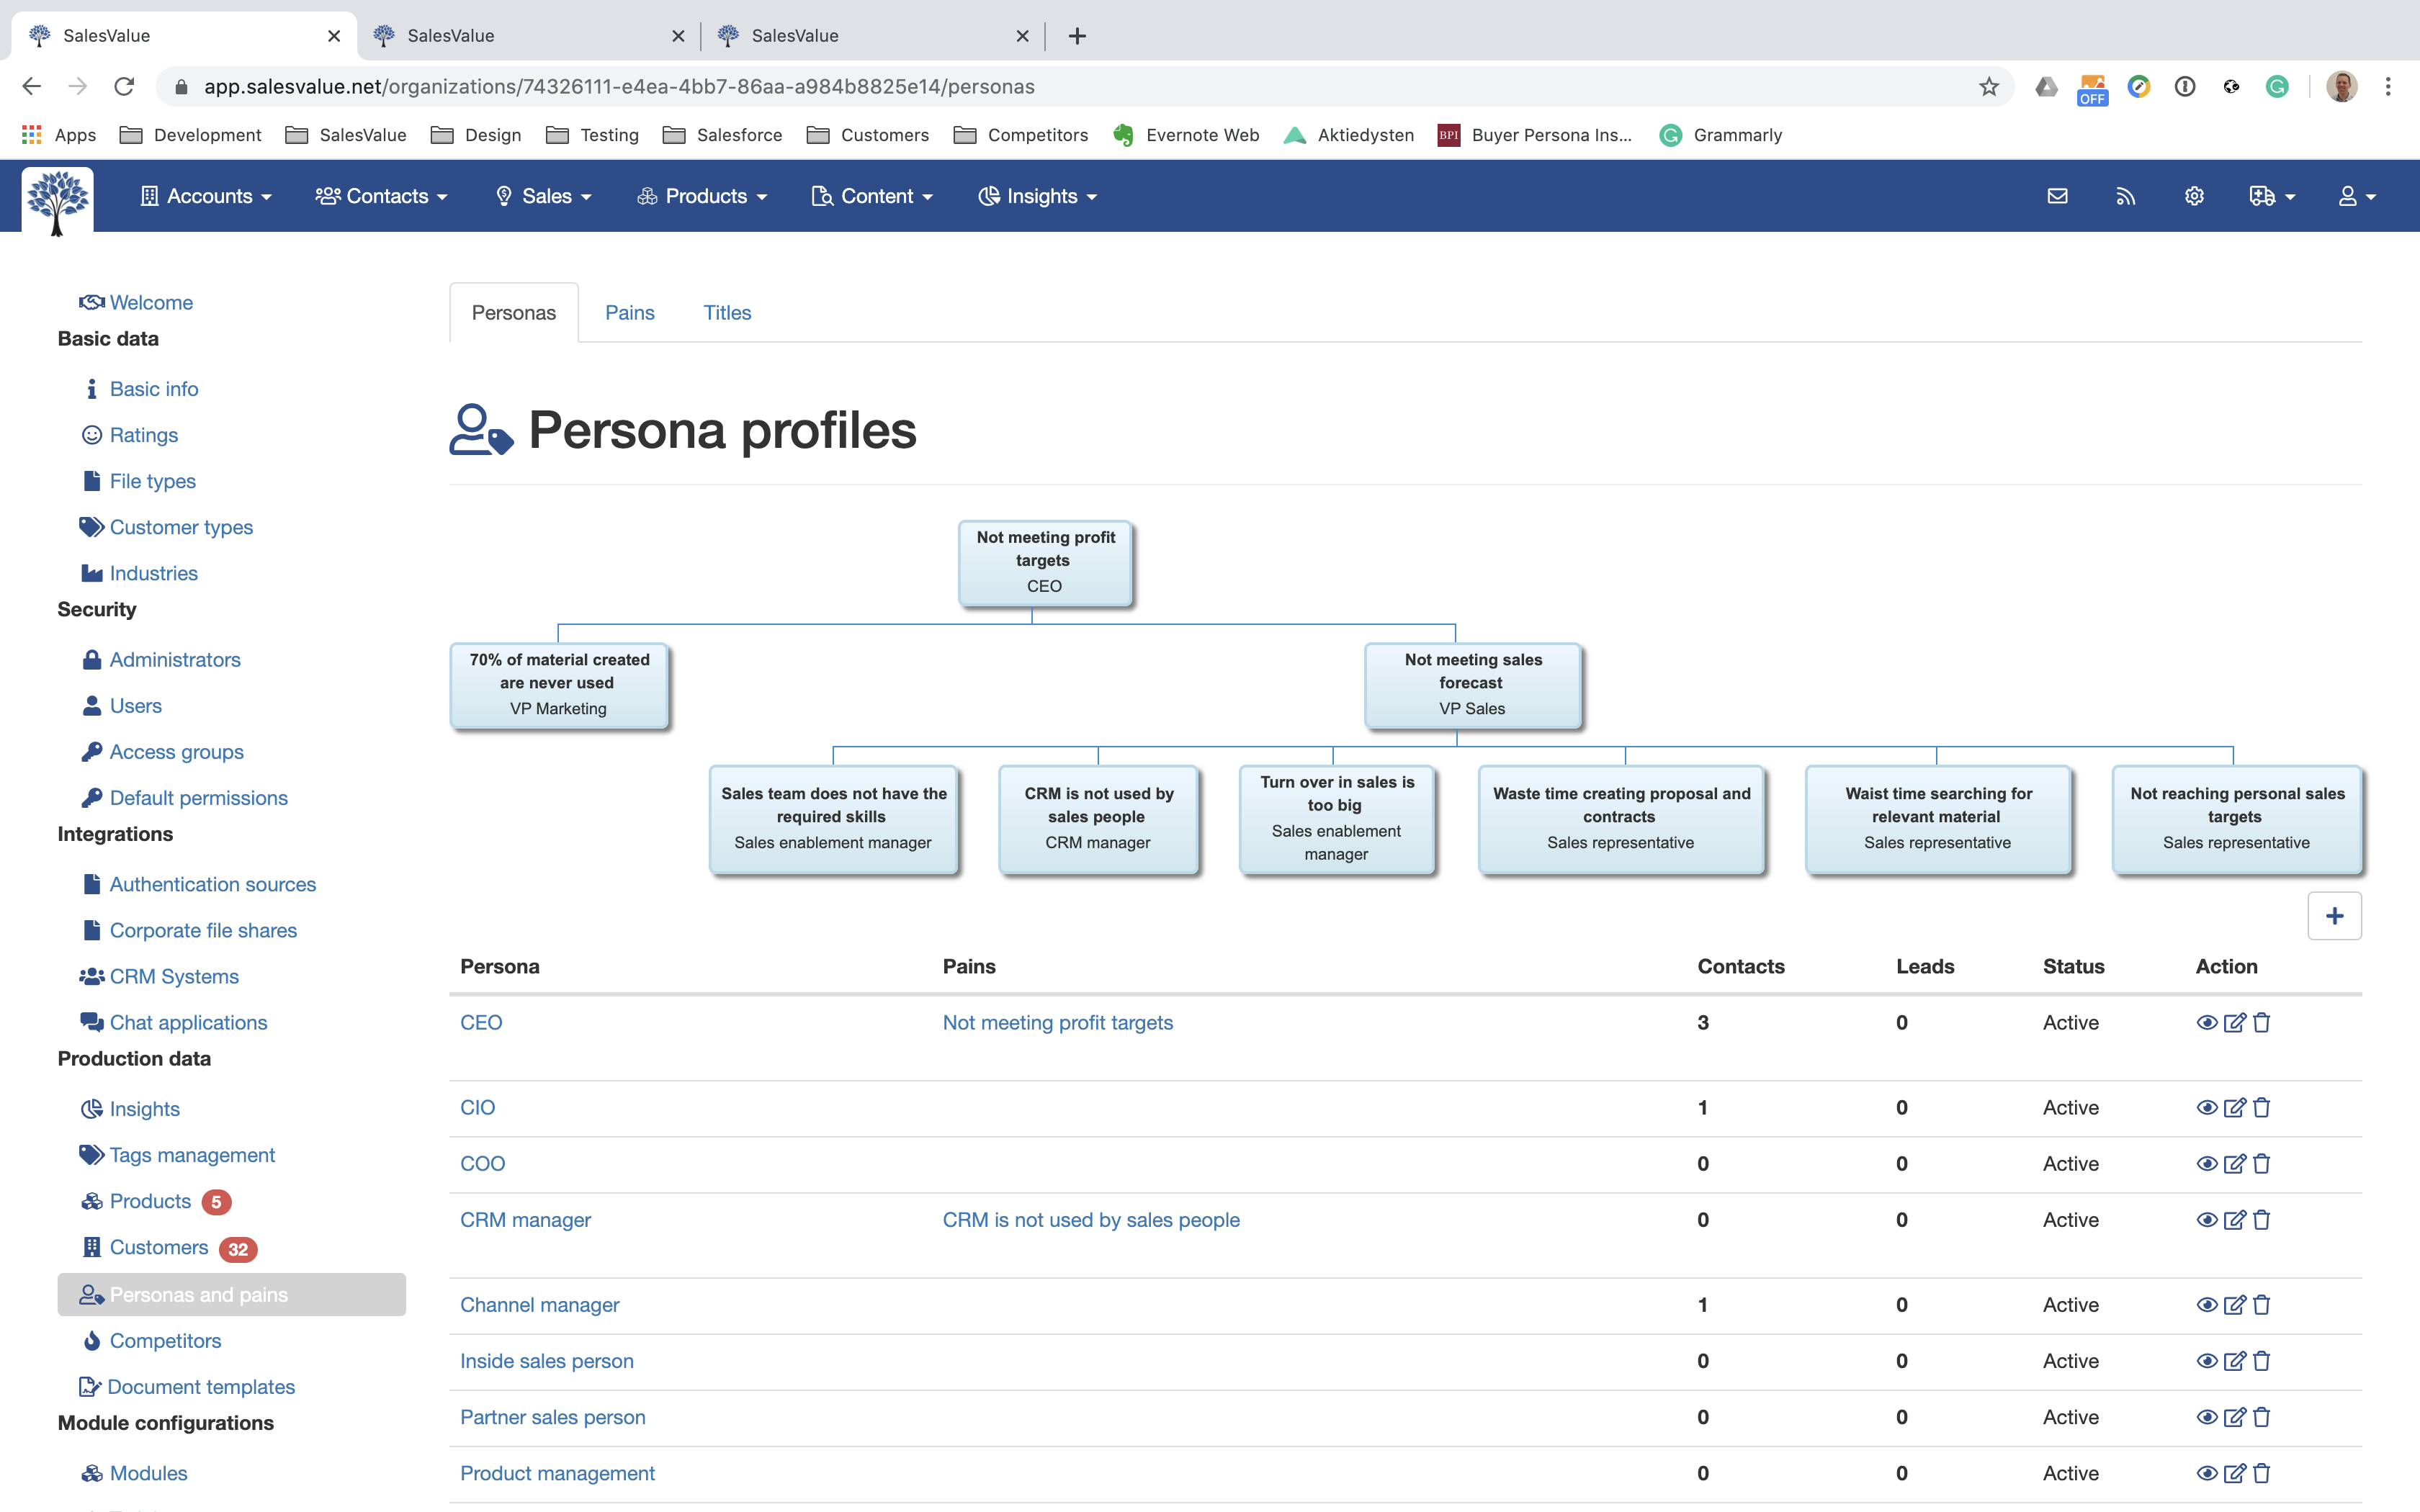View CRM manager persona with eye icon
Screen dimensions: 2420x1512
[2206, 1219]
